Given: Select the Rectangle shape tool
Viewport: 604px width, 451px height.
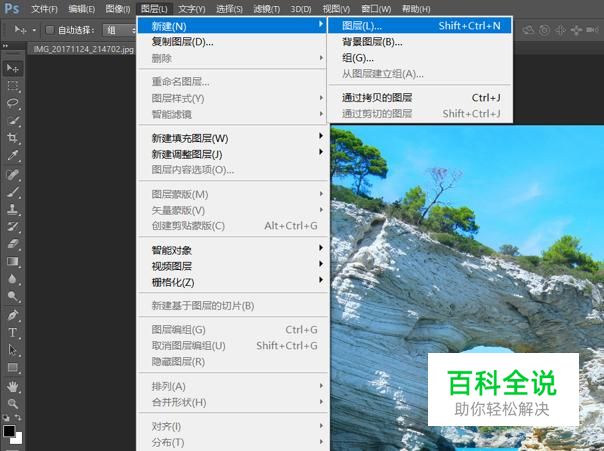Looking at the screenshot, I should pyautogui.click(x=13, y=367).
